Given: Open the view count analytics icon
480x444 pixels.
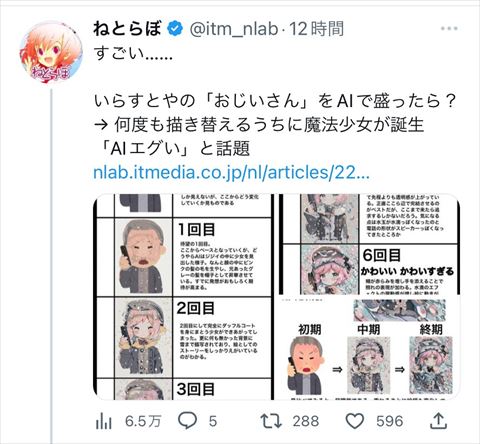Looking at the screenshot, I should (104, 421).
